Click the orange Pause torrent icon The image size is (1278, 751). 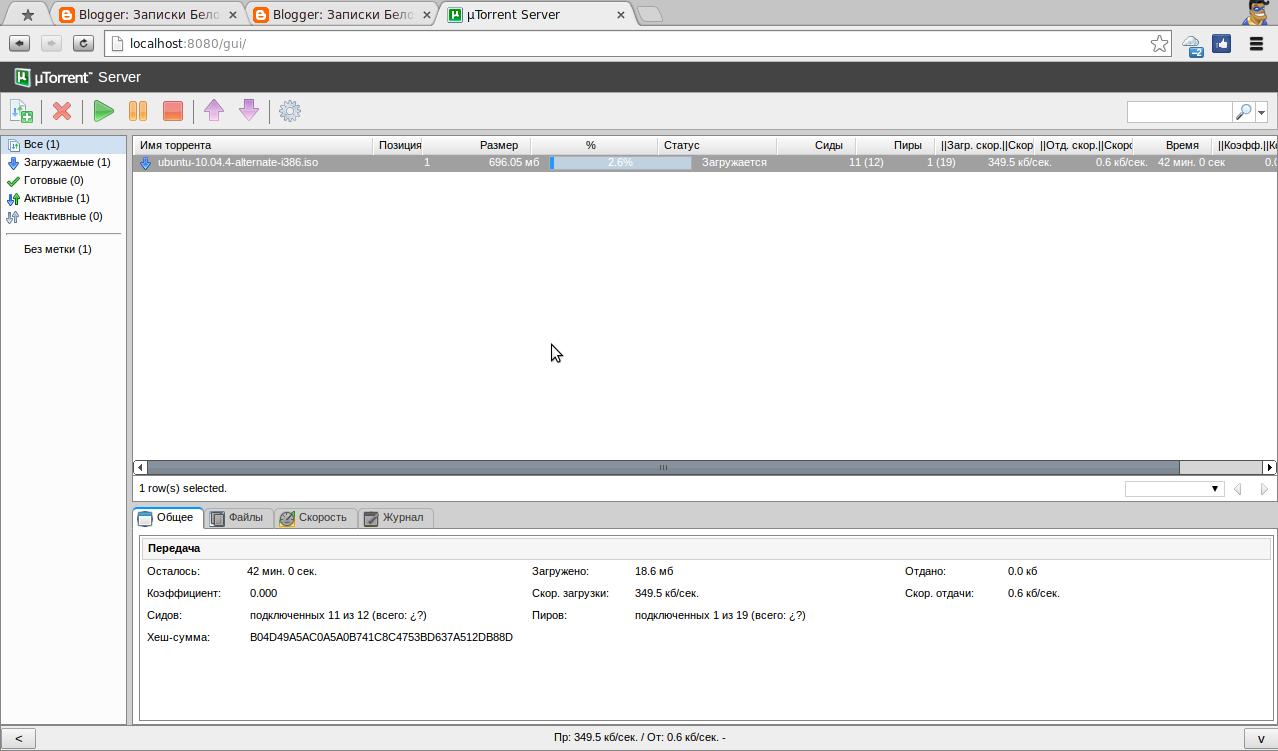point(138,111)
